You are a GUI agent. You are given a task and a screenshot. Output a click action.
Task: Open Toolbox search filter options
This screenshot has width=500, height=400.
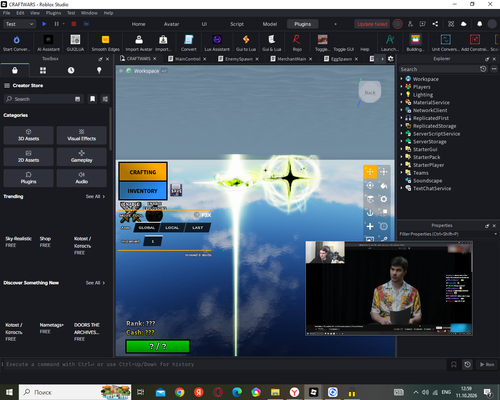[x=105, y=99]
